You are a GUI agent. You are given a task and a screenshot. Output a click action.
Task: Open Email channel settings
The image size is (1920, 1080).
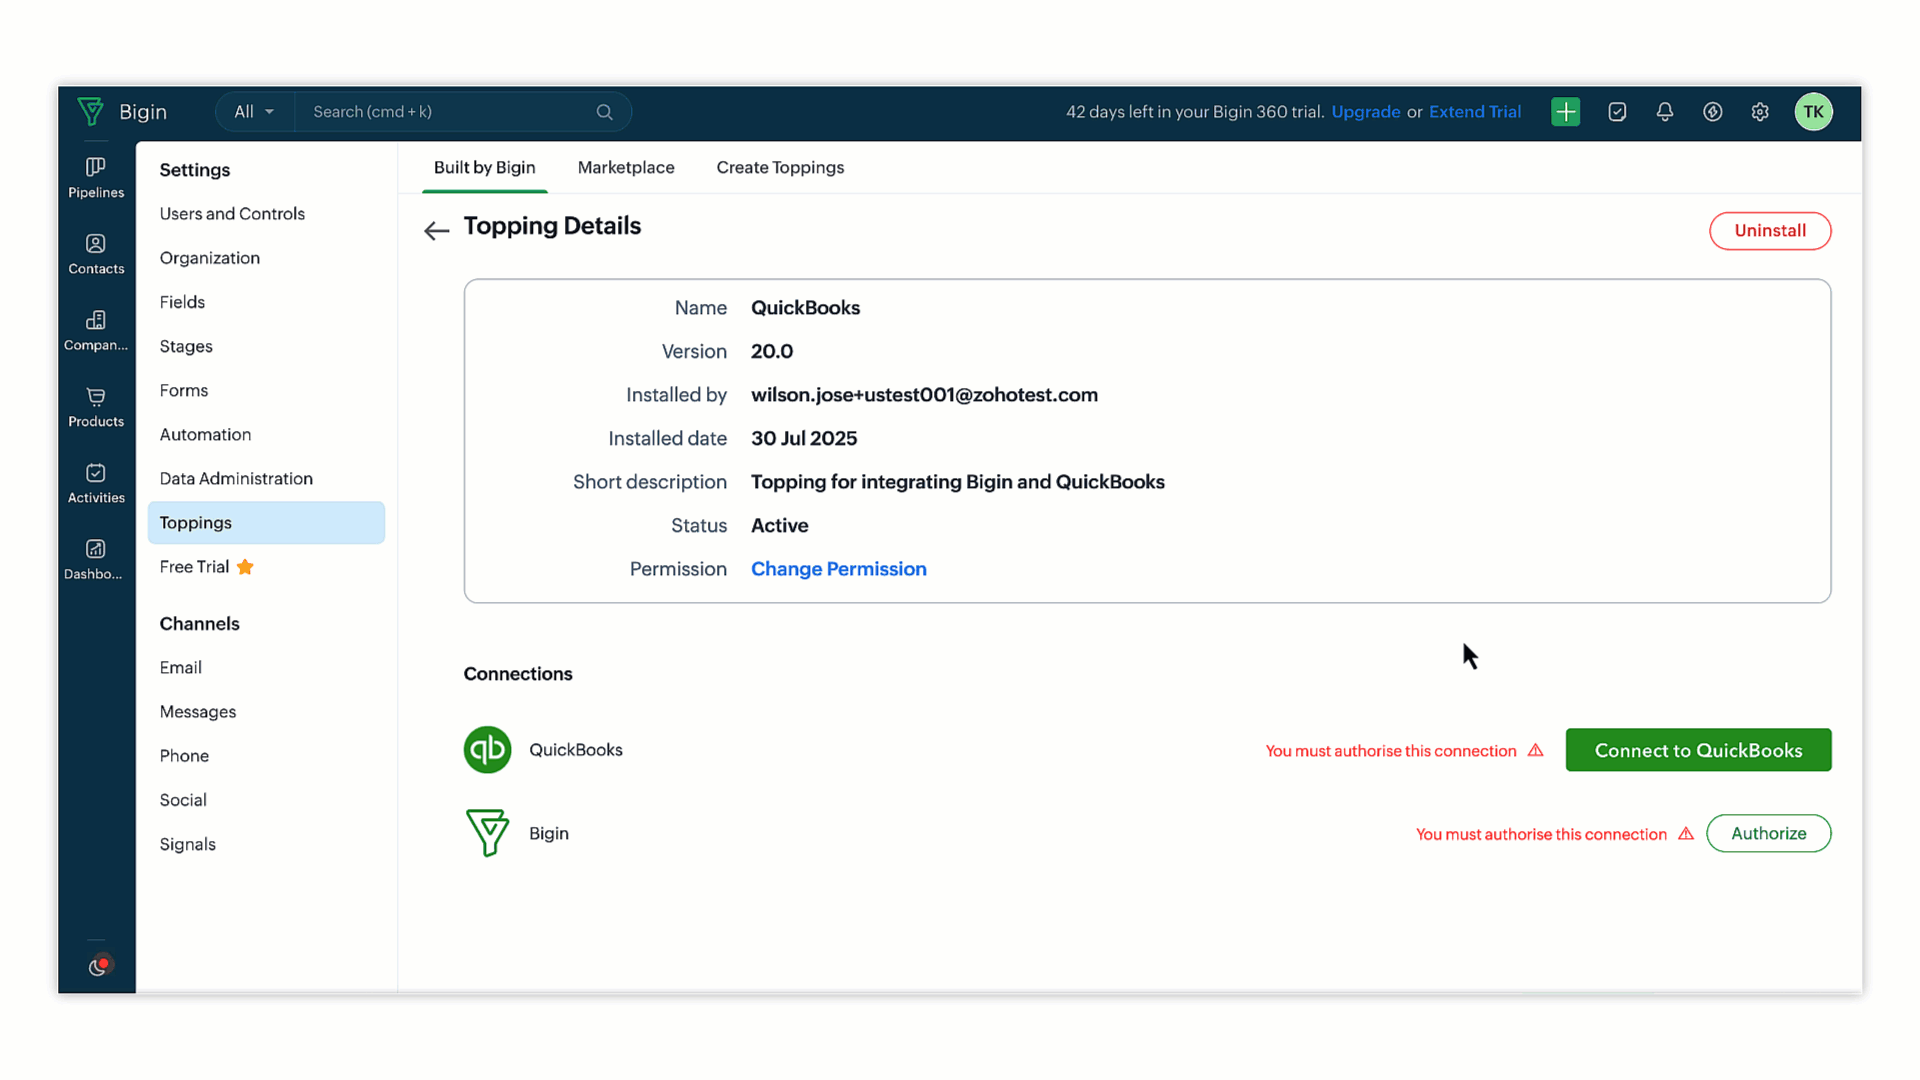(180, 667)
